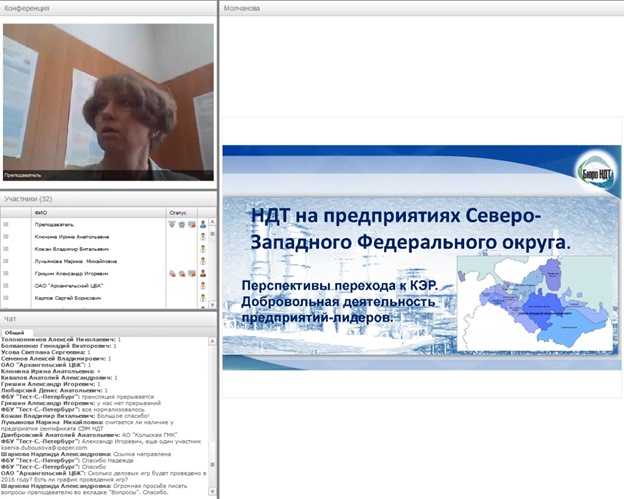Select participant name Гришин Александр Игоревич

(71, 273)
